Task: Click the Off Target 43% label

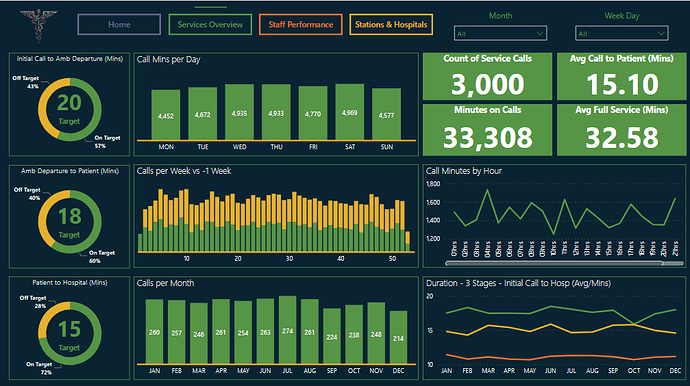Action: 26,82
